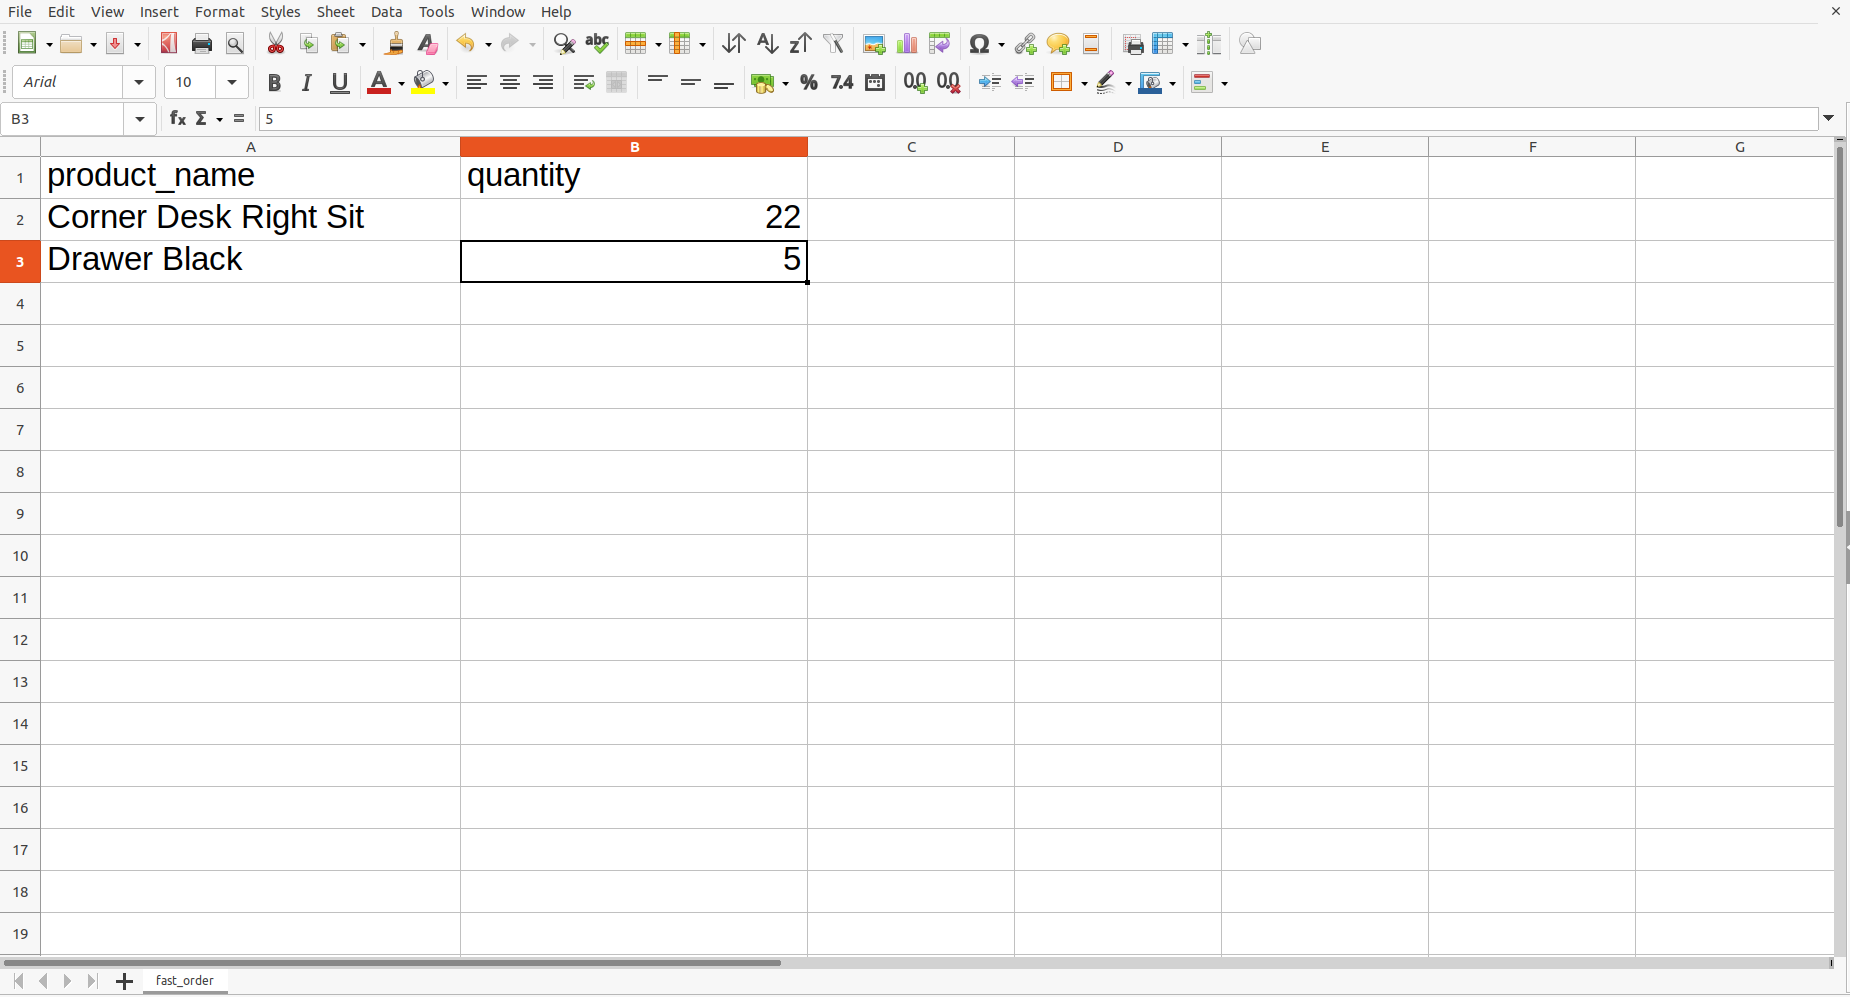1850x997 pixels.
Task: Open Find & Replace tool
Action: click(x=564, y=43)
